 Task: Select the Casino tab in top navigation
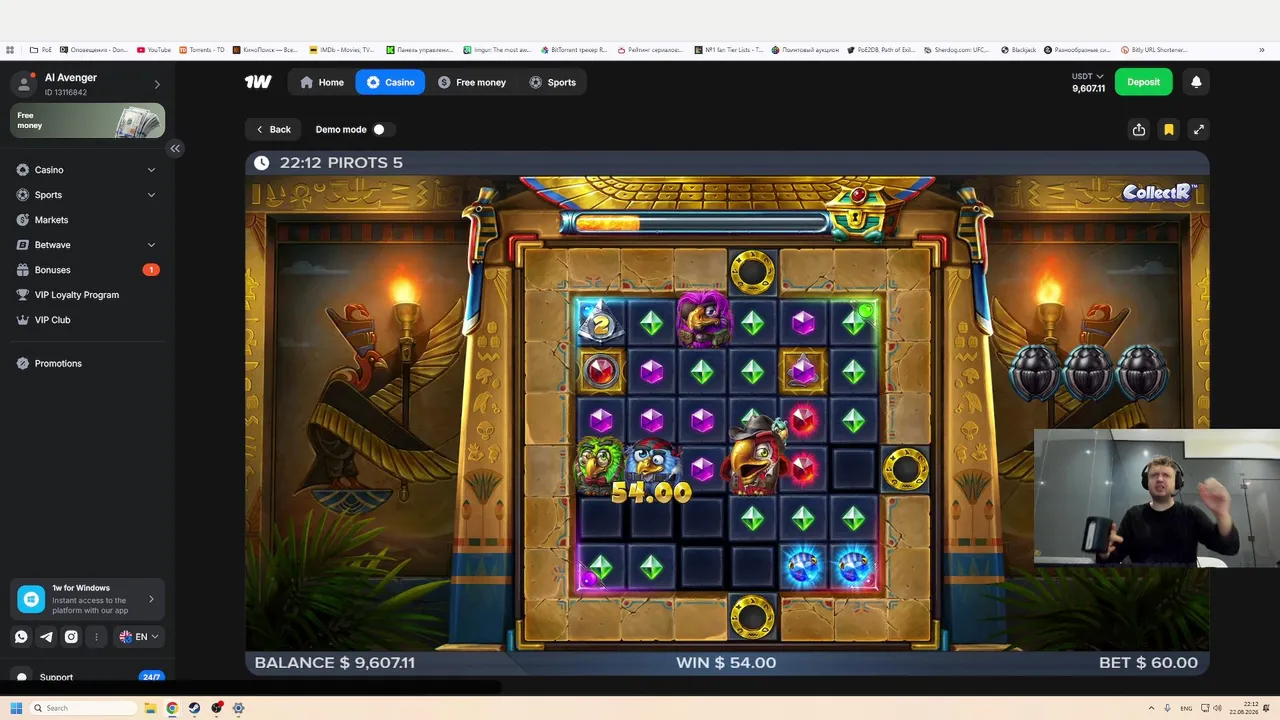pyautogui.click(x=390, y=82)
